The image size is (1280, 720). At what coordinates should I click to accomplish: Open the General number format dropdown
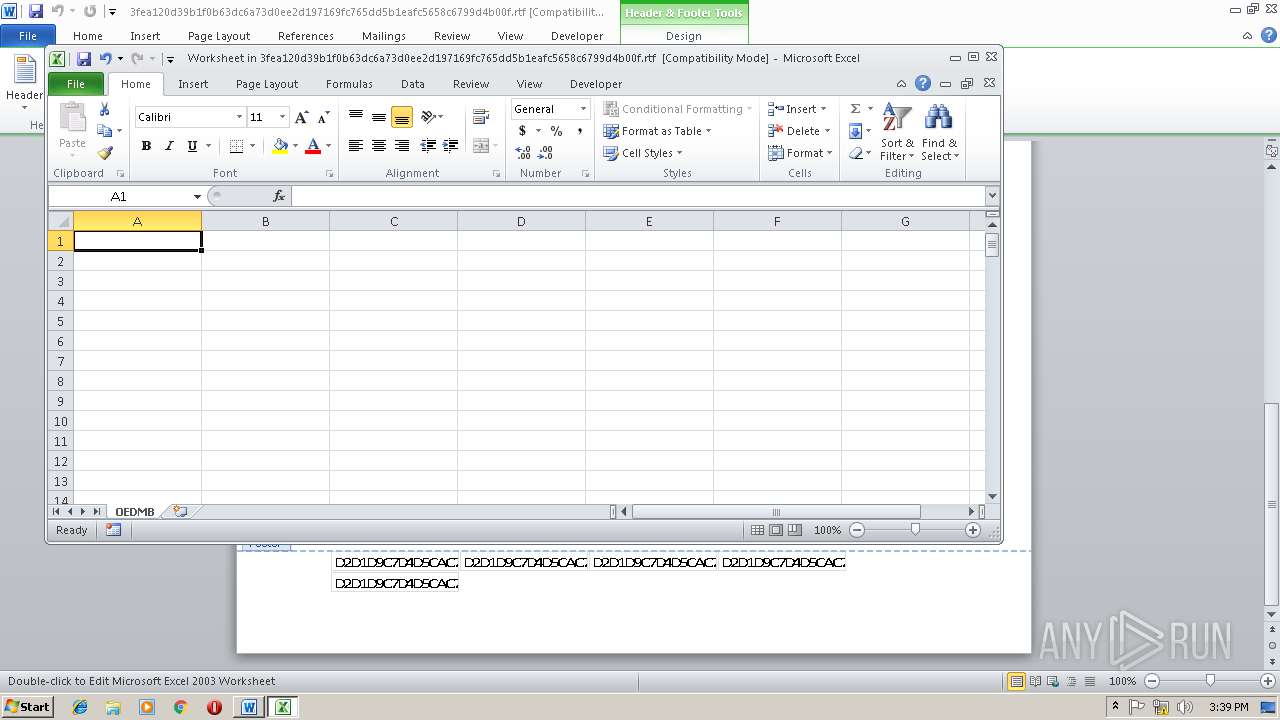click(x=583, y=109)
